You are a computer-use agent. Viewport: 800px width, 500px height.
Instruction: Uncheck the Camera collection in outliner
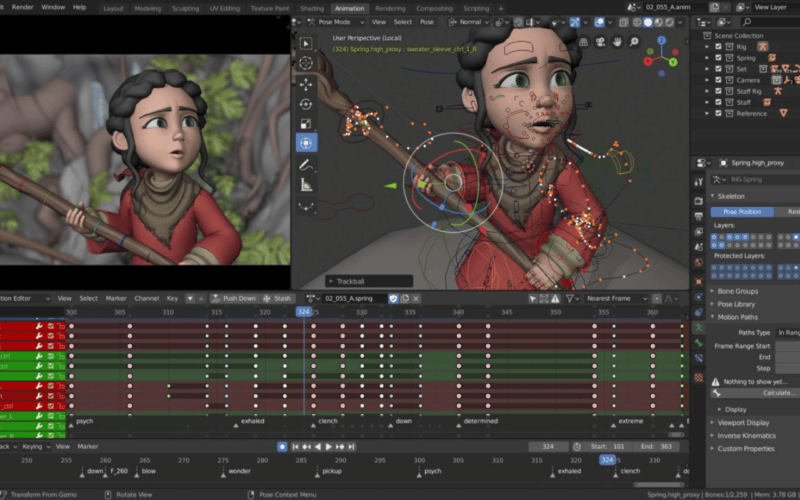click(718, 80)
